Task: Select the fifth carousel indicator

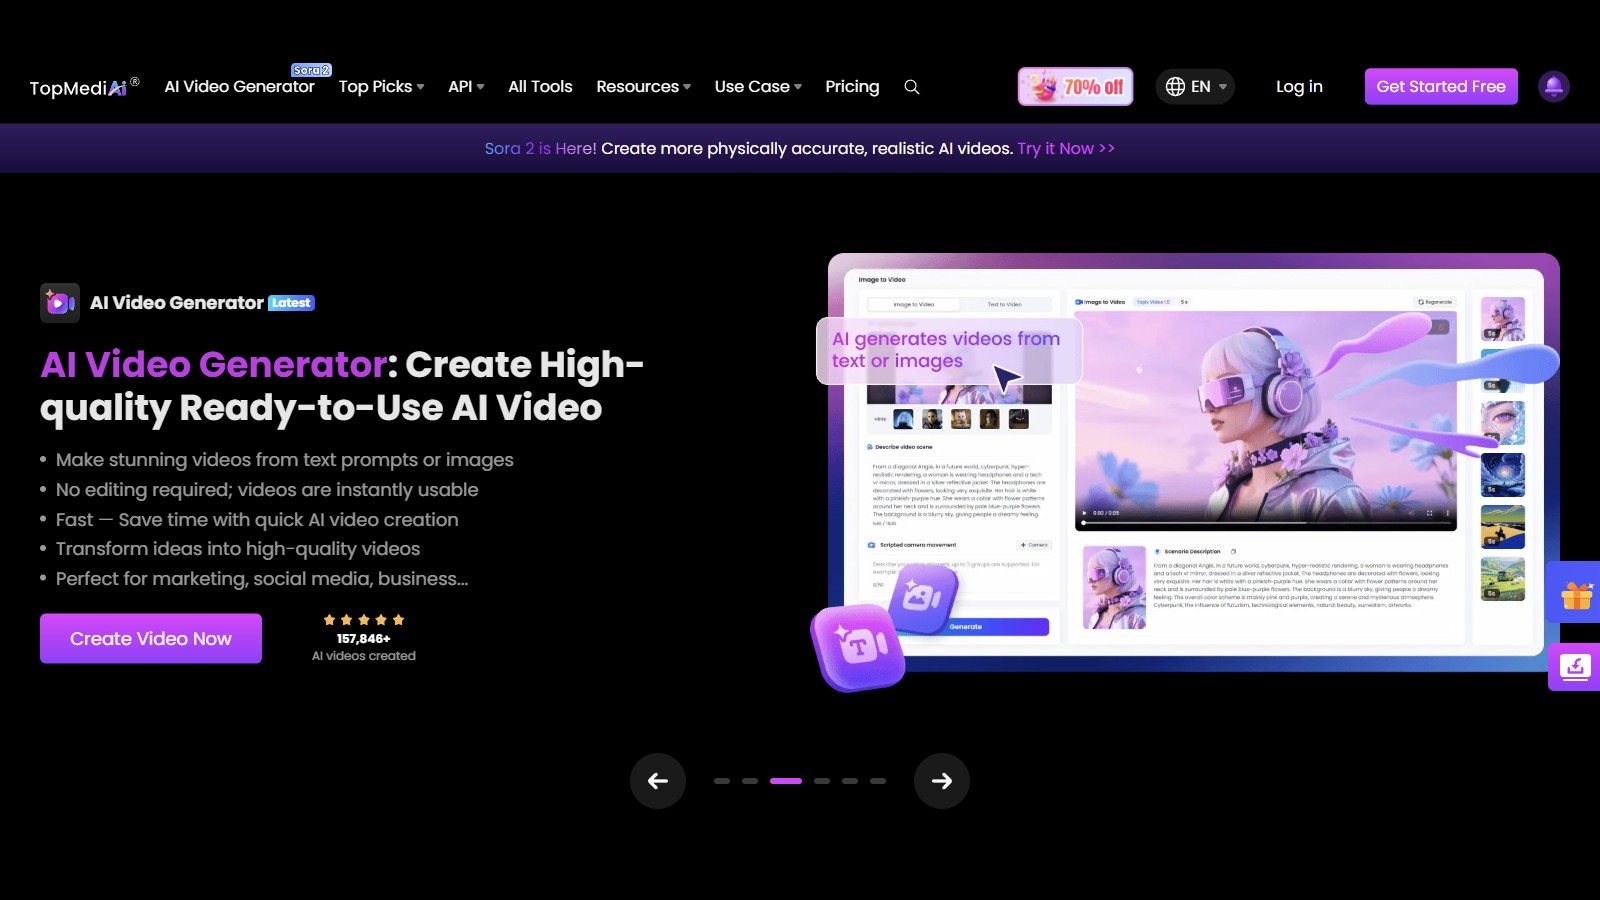Action: [x=850, y=781]
